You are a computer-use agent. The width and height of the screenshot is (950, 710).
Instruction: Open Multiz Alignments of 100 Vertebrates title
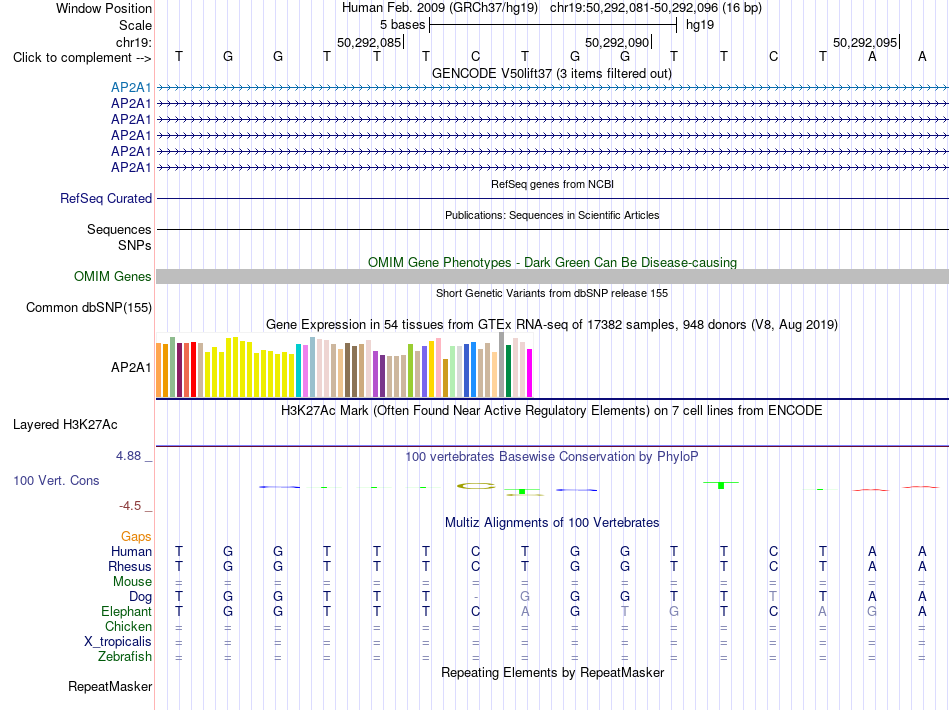tap(552, 522)
